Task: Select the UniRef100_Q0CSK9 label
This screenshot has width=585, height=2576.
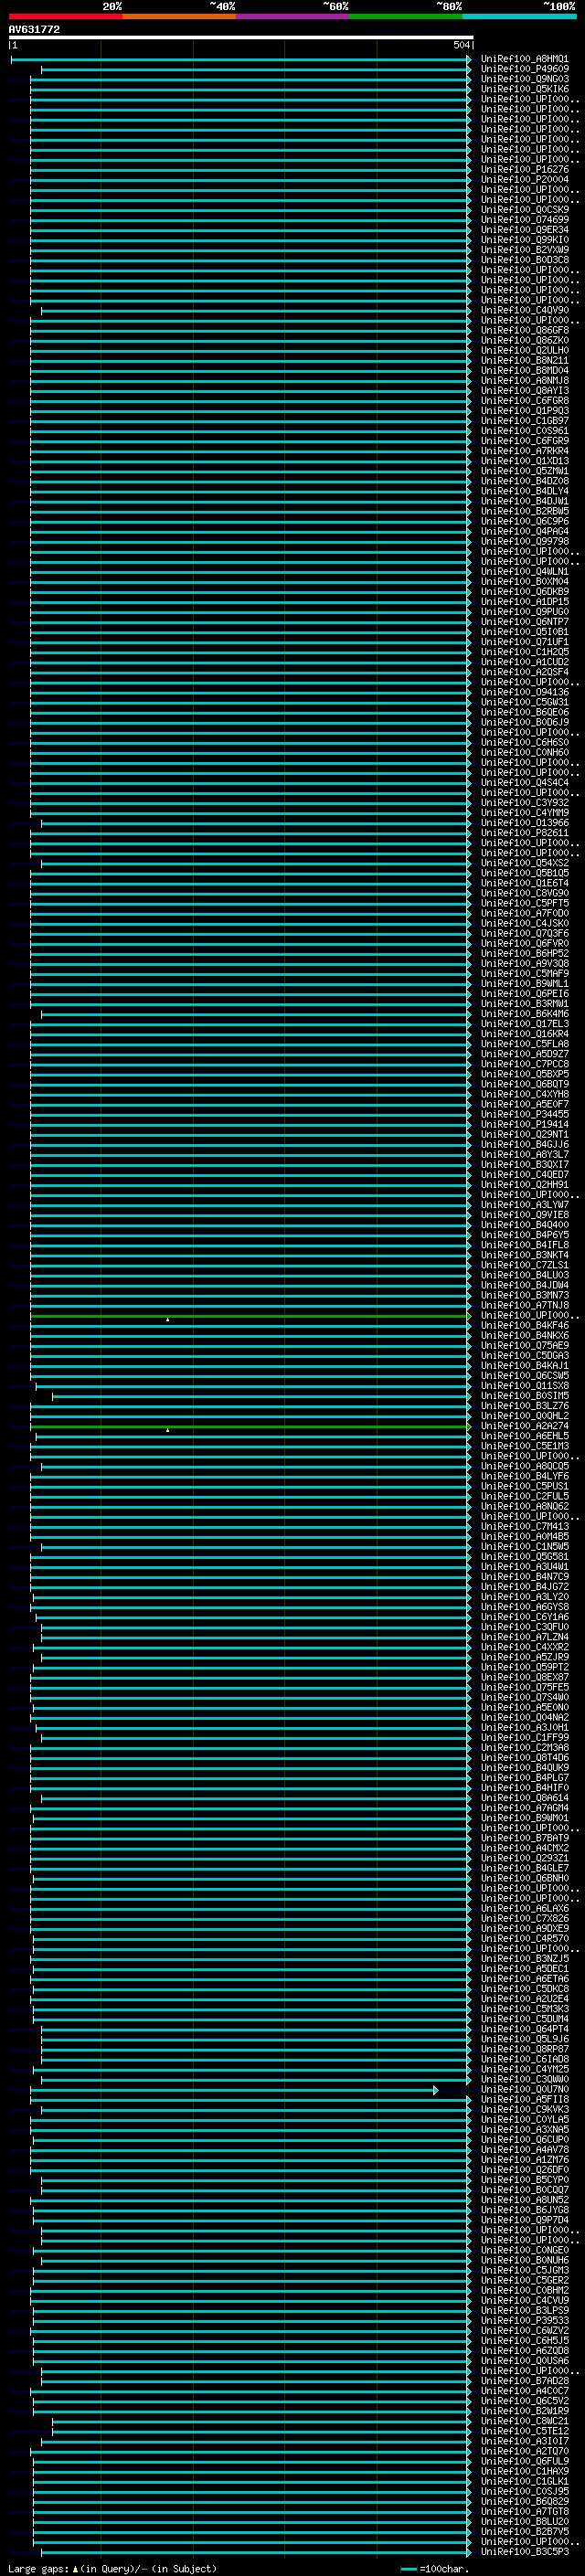Action: pos(525,210)
